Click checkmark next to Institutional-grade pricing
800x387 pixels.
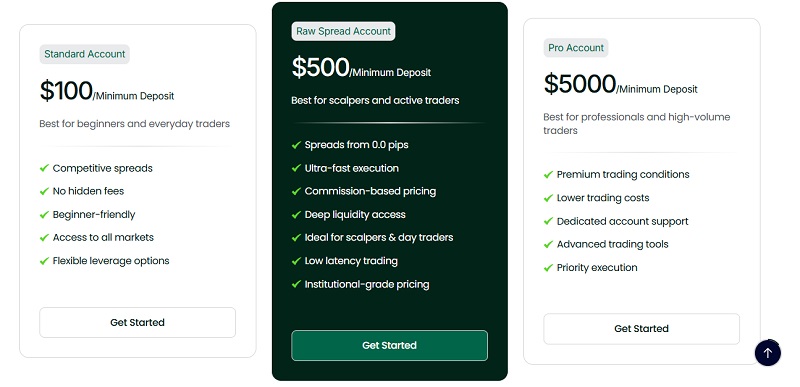(296, 284)
